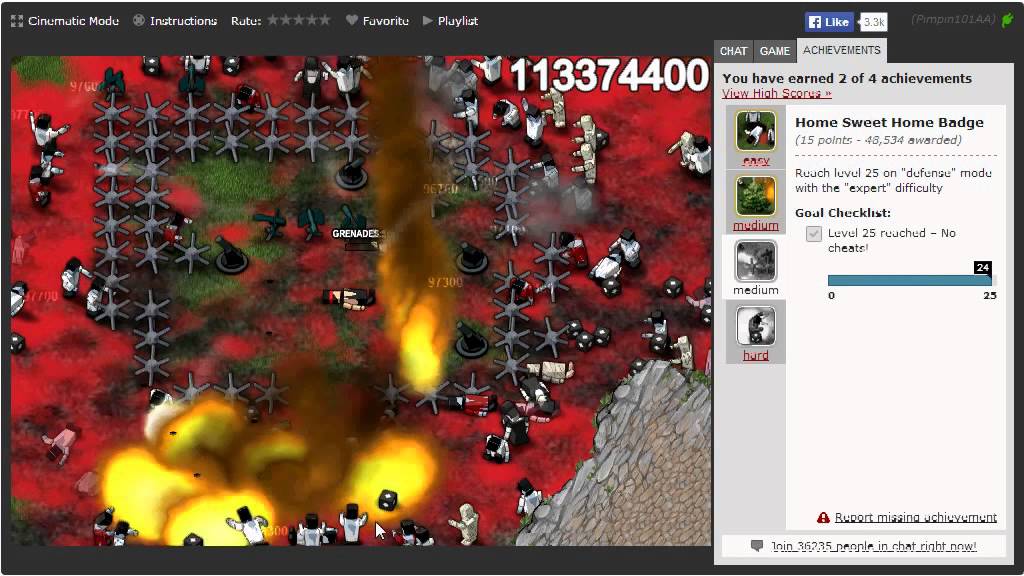Screen dimensions: 1024x576
Task: Switch to the GAME tab
Action: (775, 51)
